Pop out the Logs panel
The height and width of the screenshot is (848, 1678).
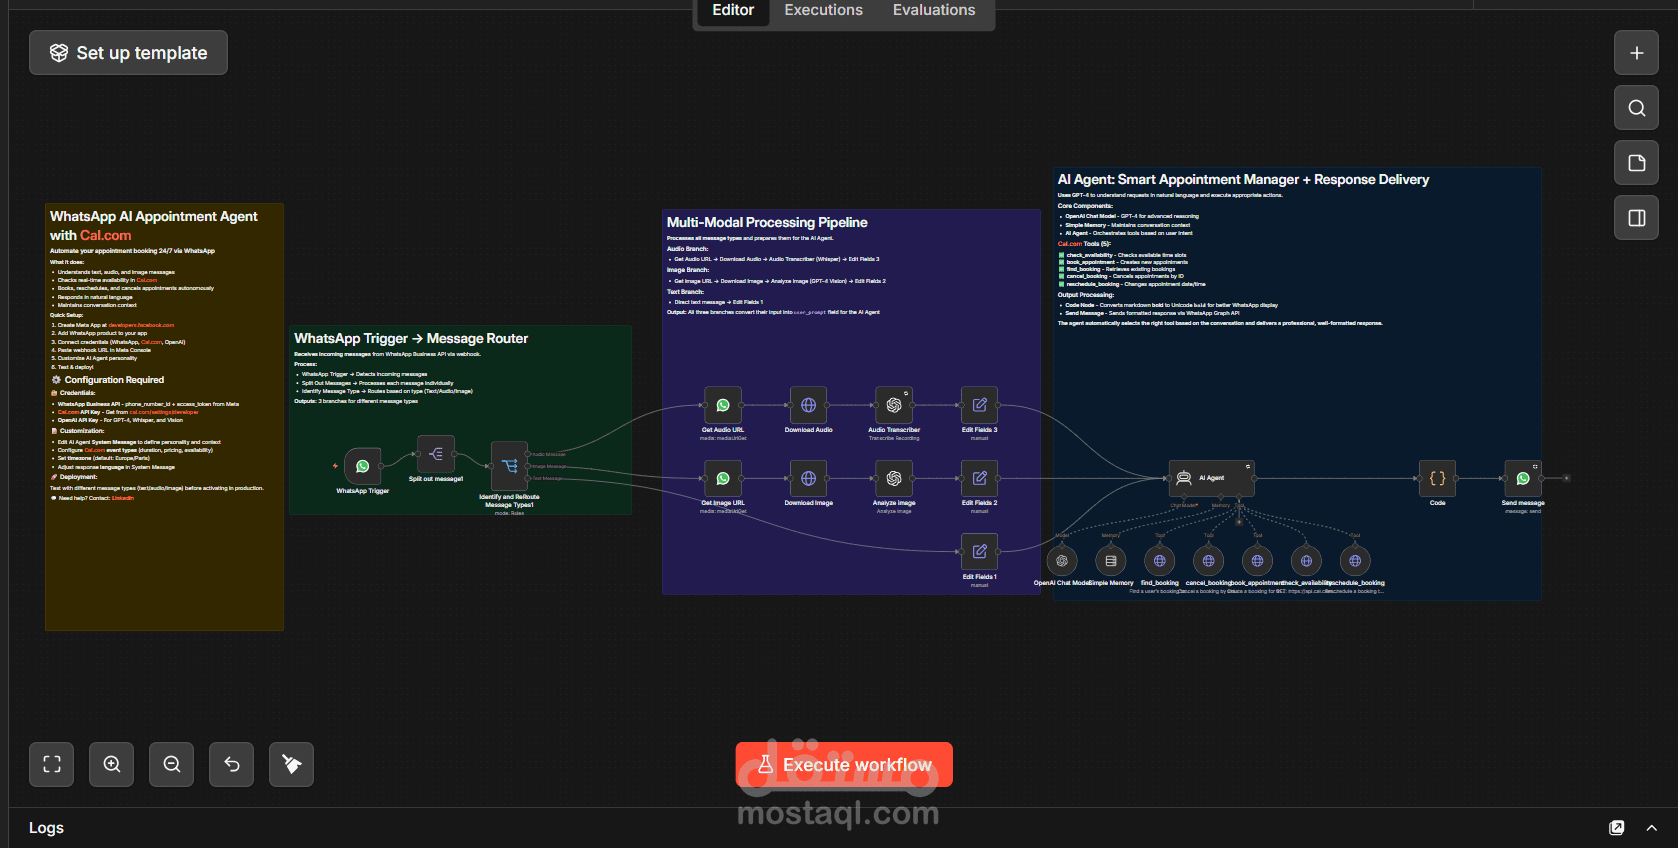coord(1617,828)
